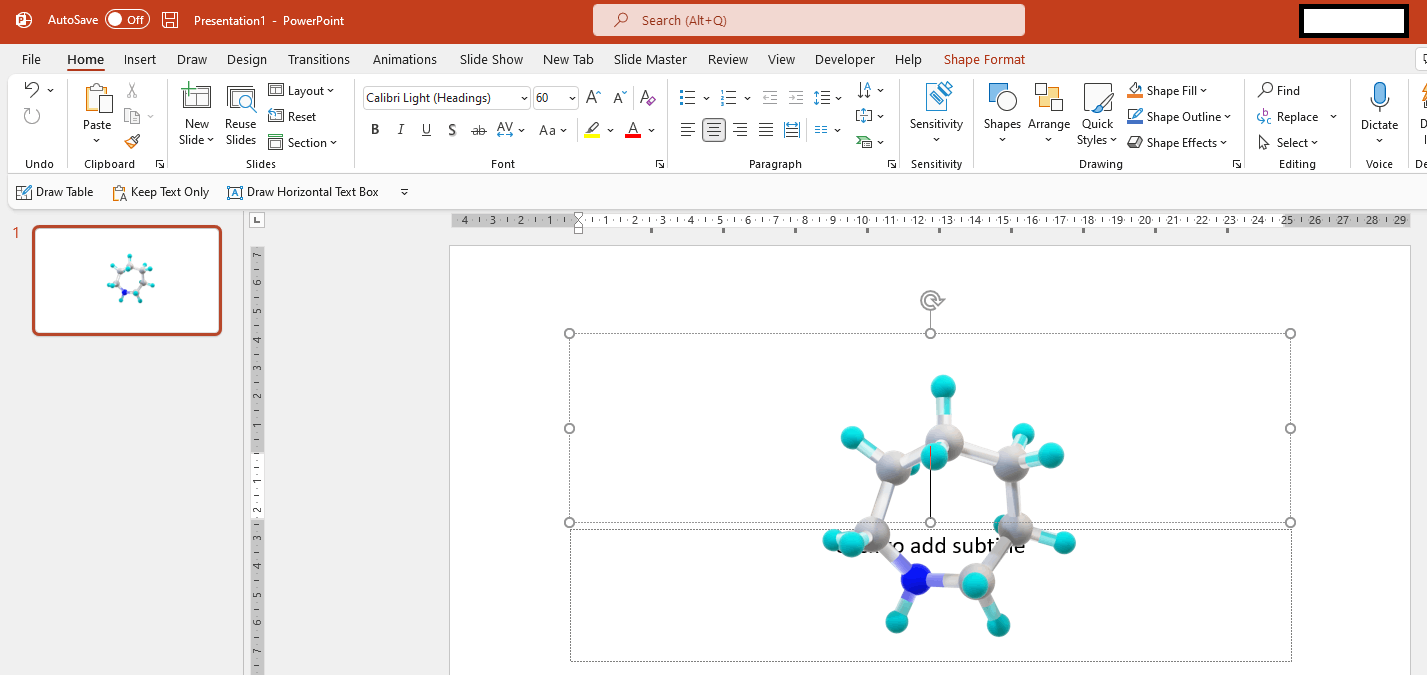
Task: Open the Shape Effects dropdown
Action: point(1223,143)
